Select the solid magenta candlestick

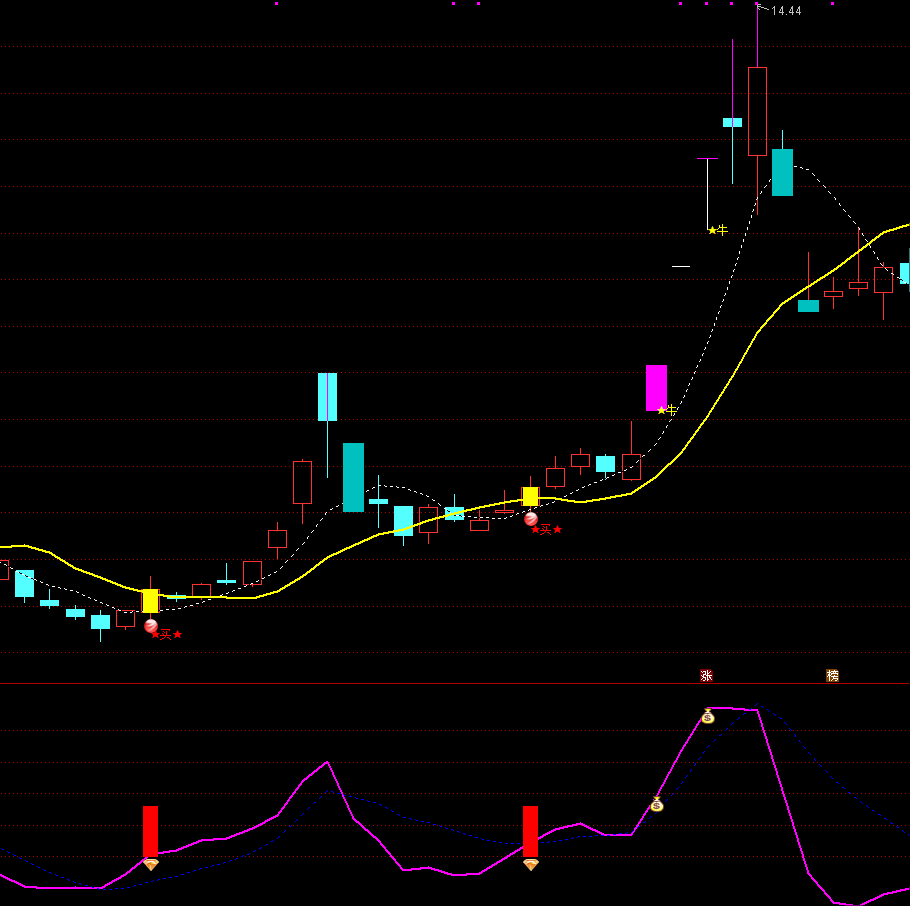tap(656, 388)
